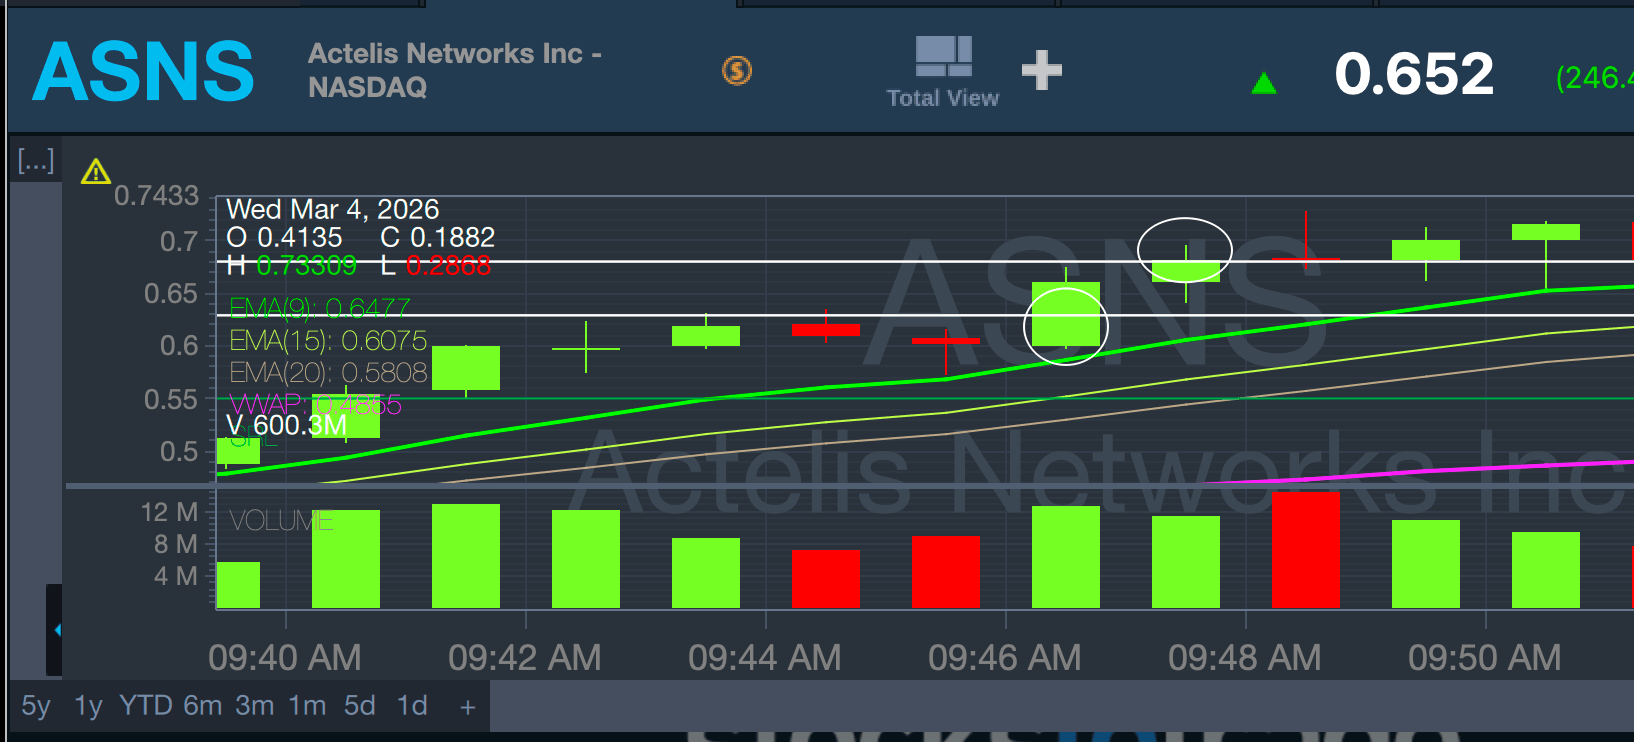Click the 4 M volume axis label
Screen dimensions: 1634x742
(x=176, y=577)
